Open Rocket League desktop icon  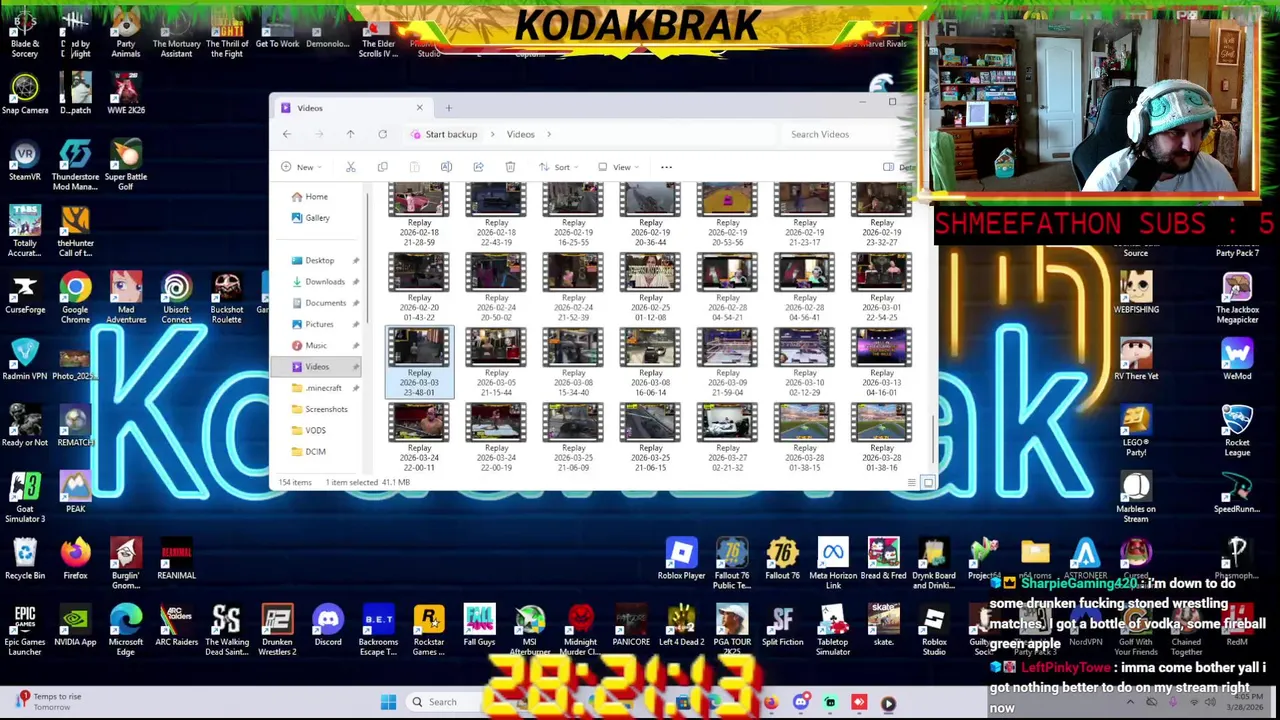click(x=1237, y=432)
